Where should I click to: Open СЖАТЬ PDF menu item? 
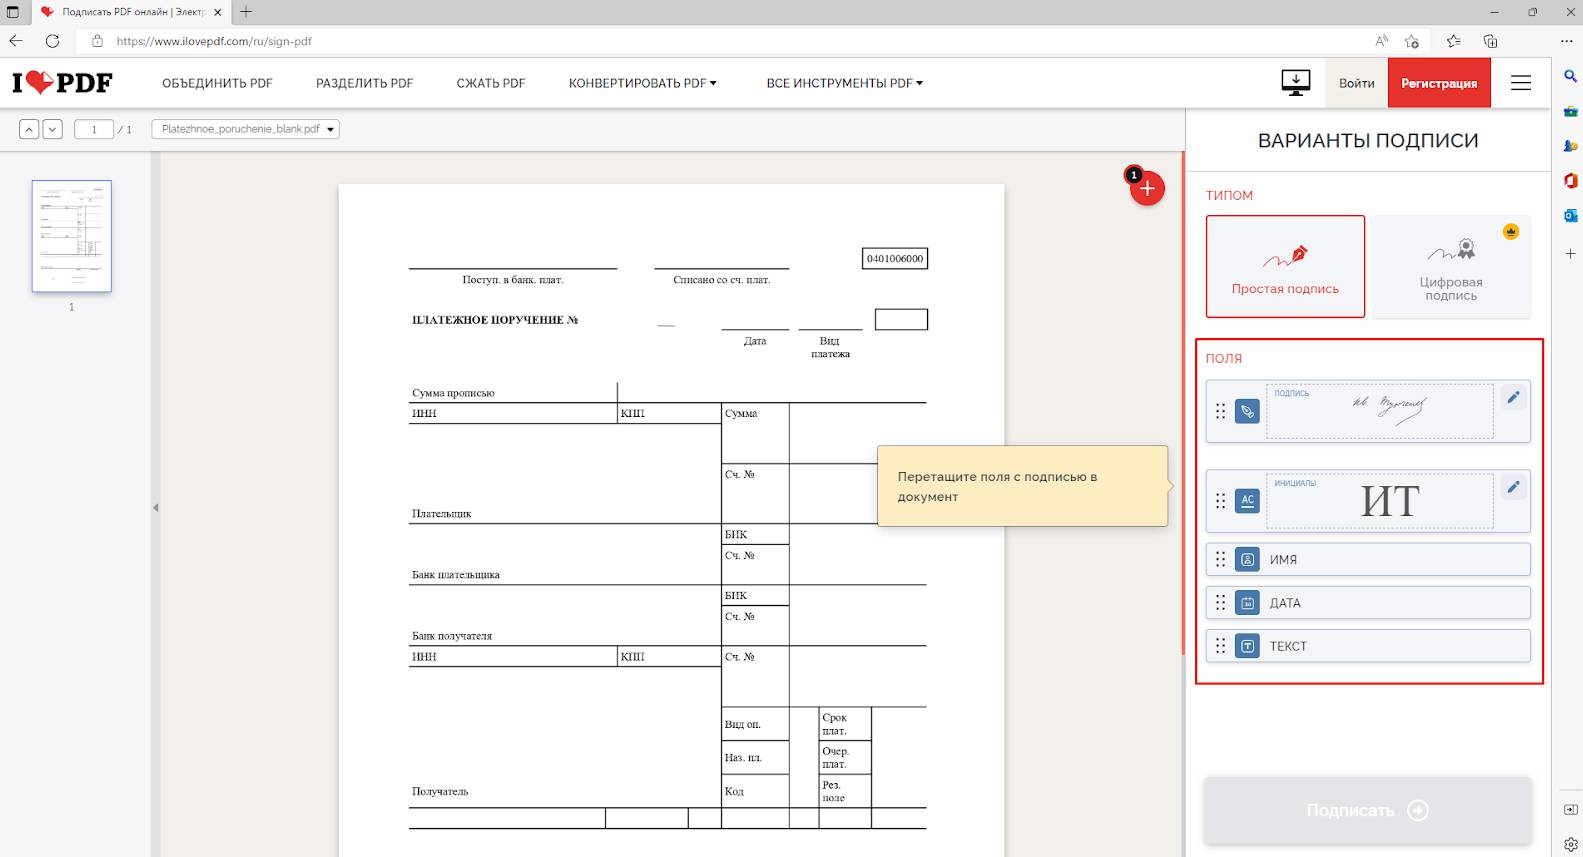pos(491,83)
